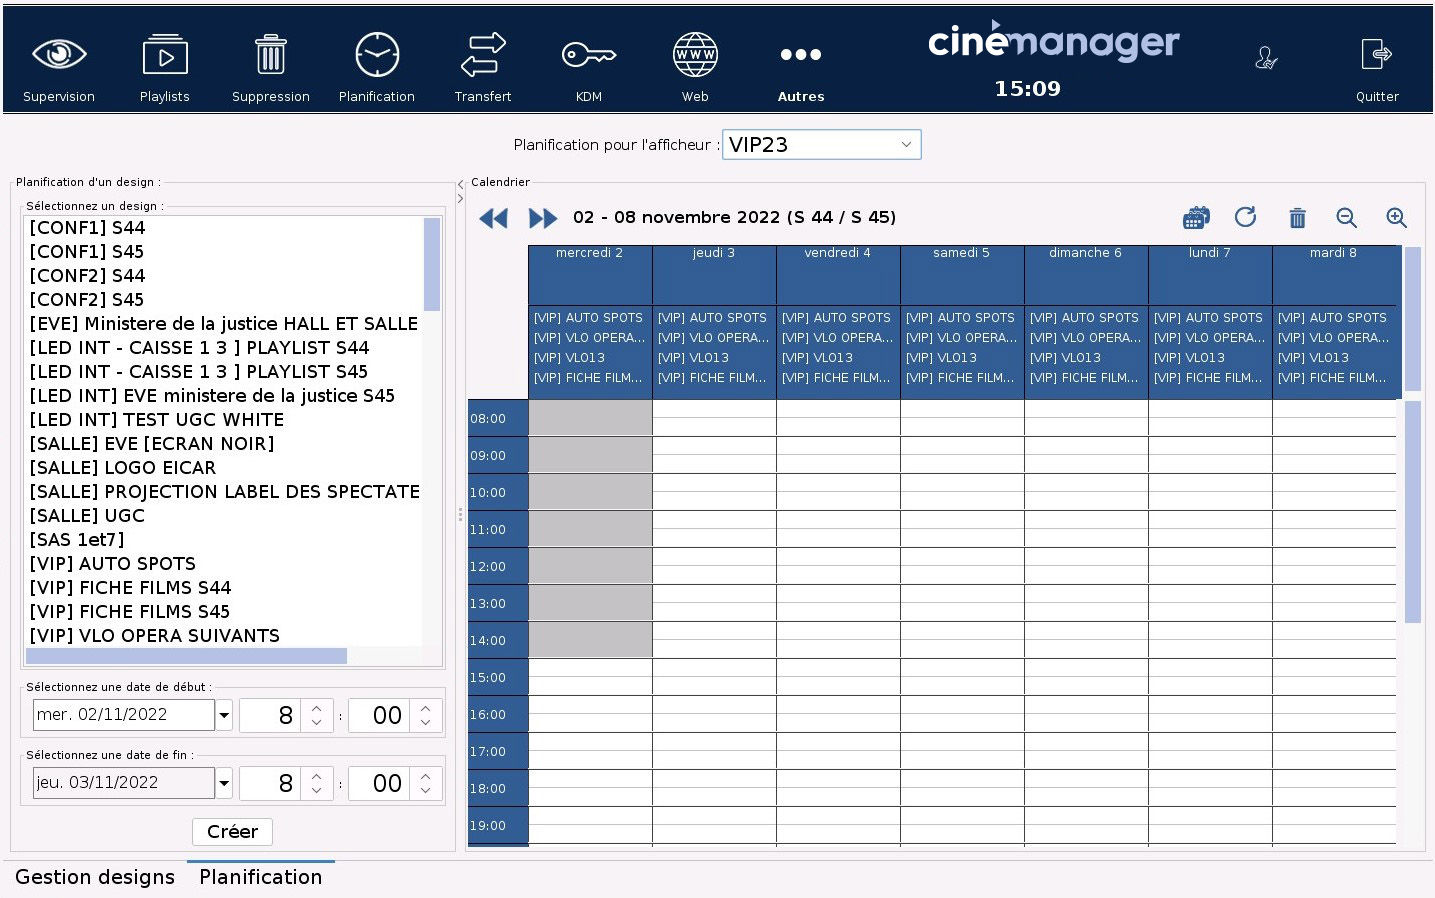Open the Transfert arrows icon
The width and height of the screenshot is (1435, 898).
click(x=483, y=56)
